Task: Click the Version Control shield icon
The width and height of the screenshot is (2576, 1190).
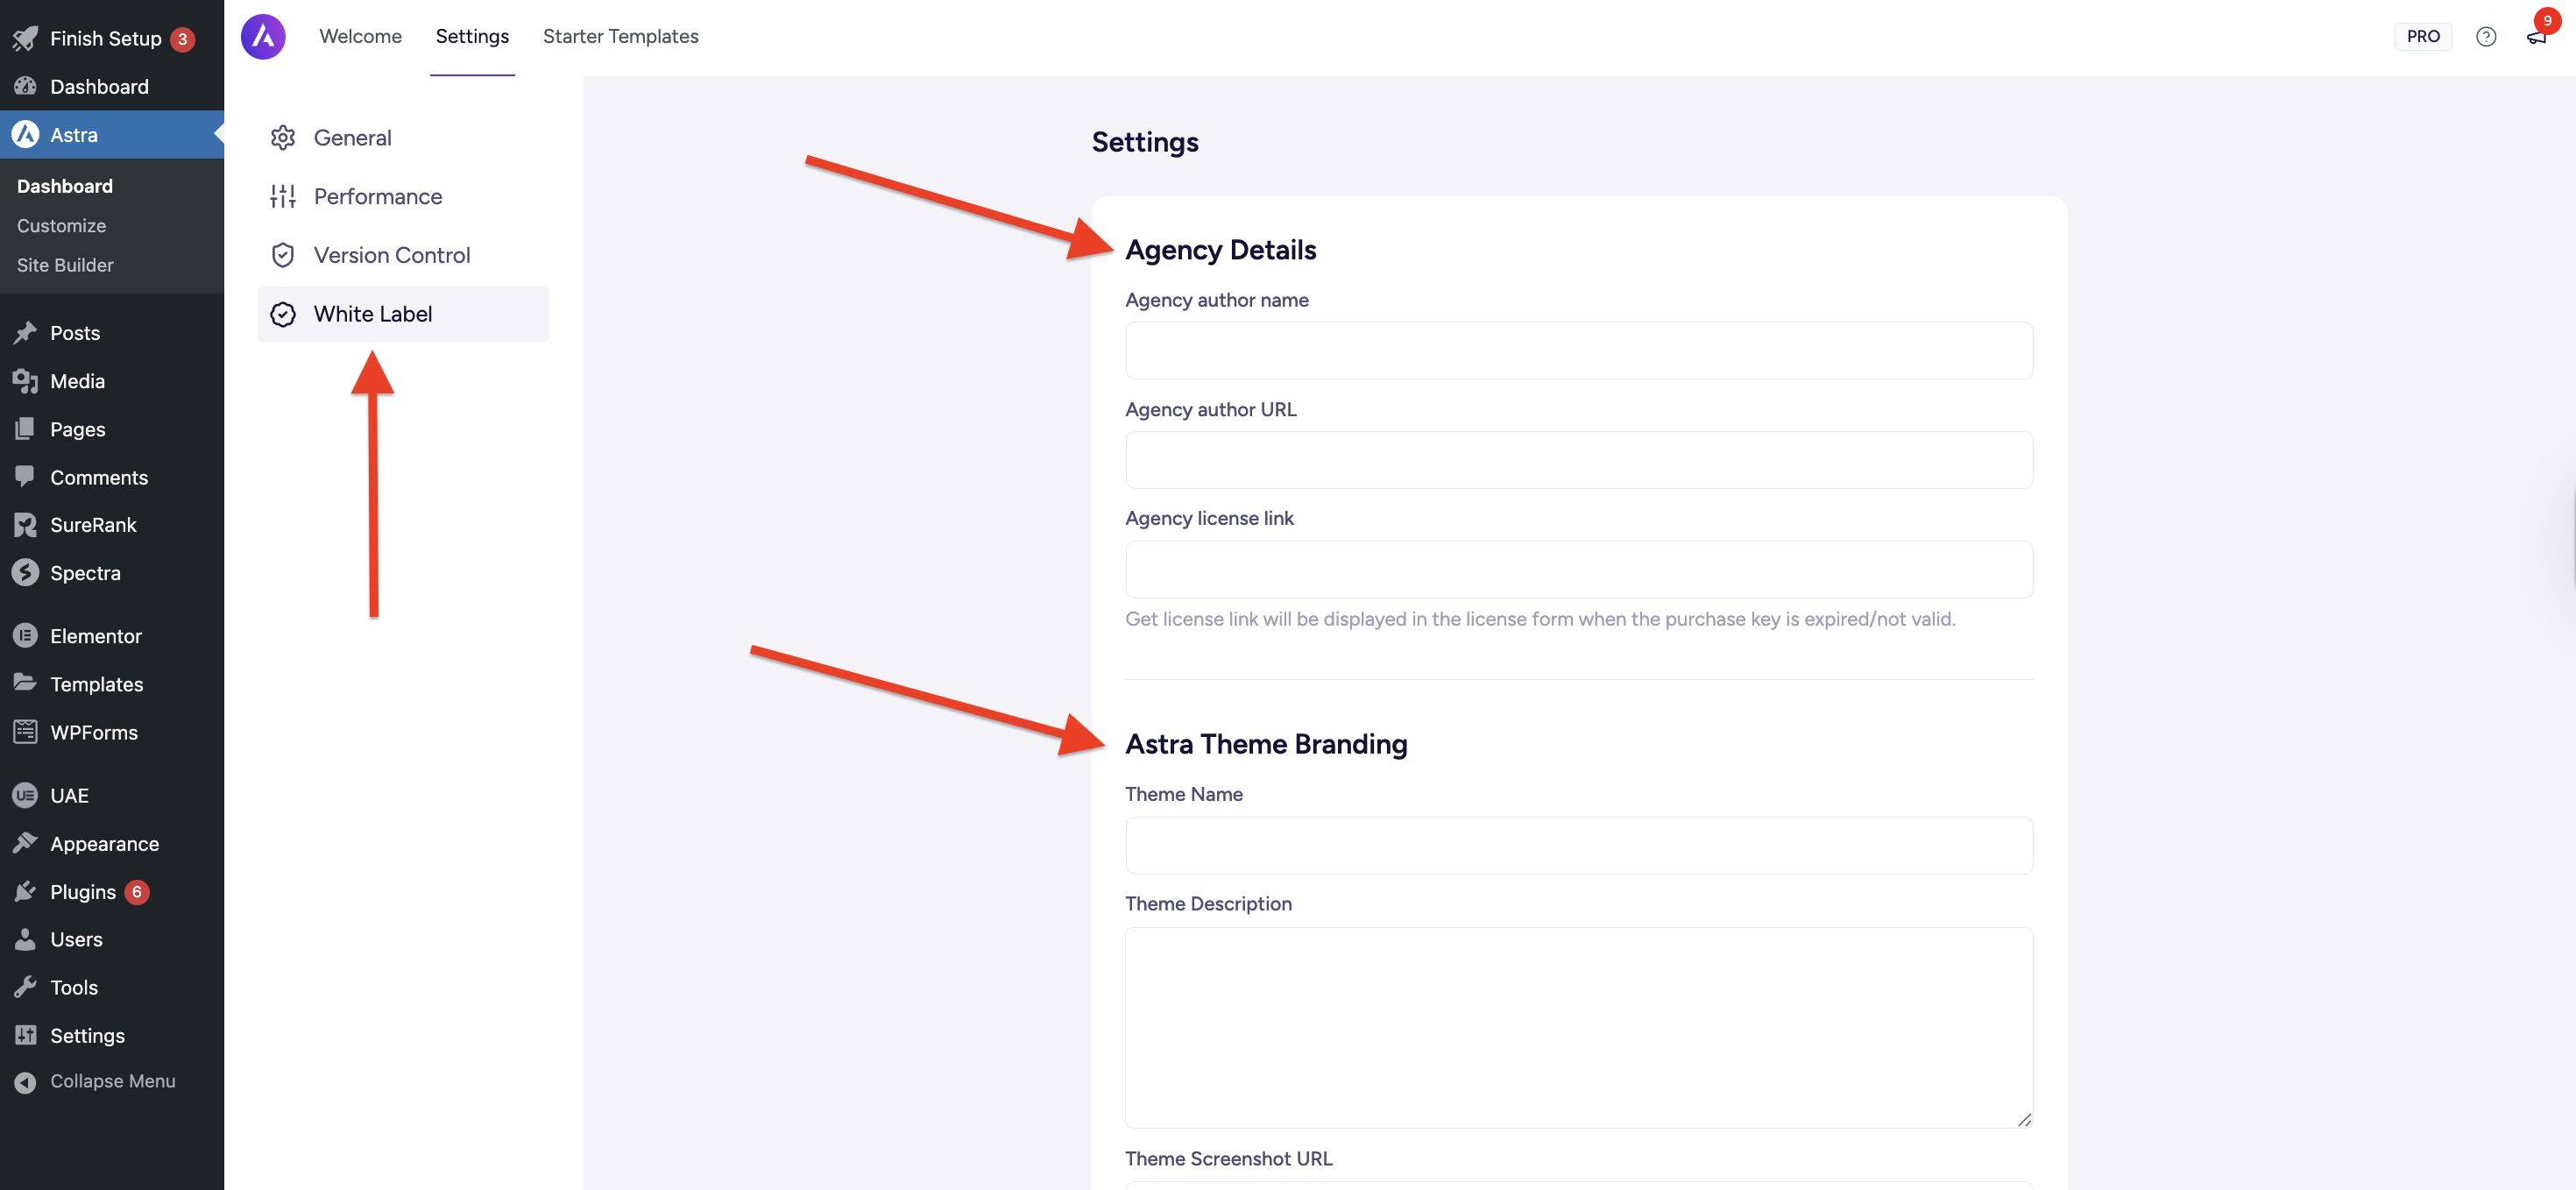Action: tap(283, 255)
